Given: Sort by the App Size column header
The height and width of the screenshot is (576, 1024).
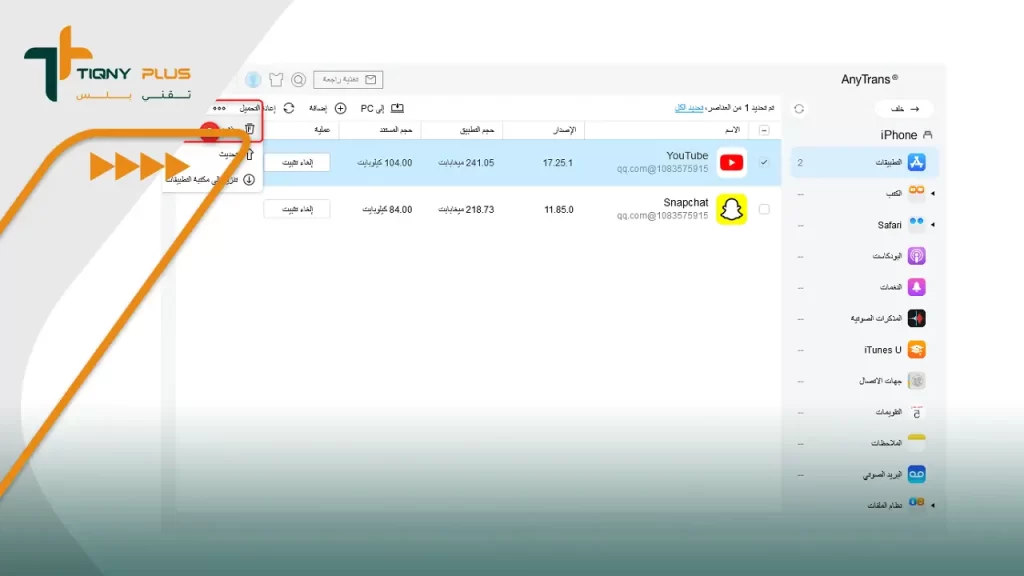Looking at the screenshot, I should 477,130.
